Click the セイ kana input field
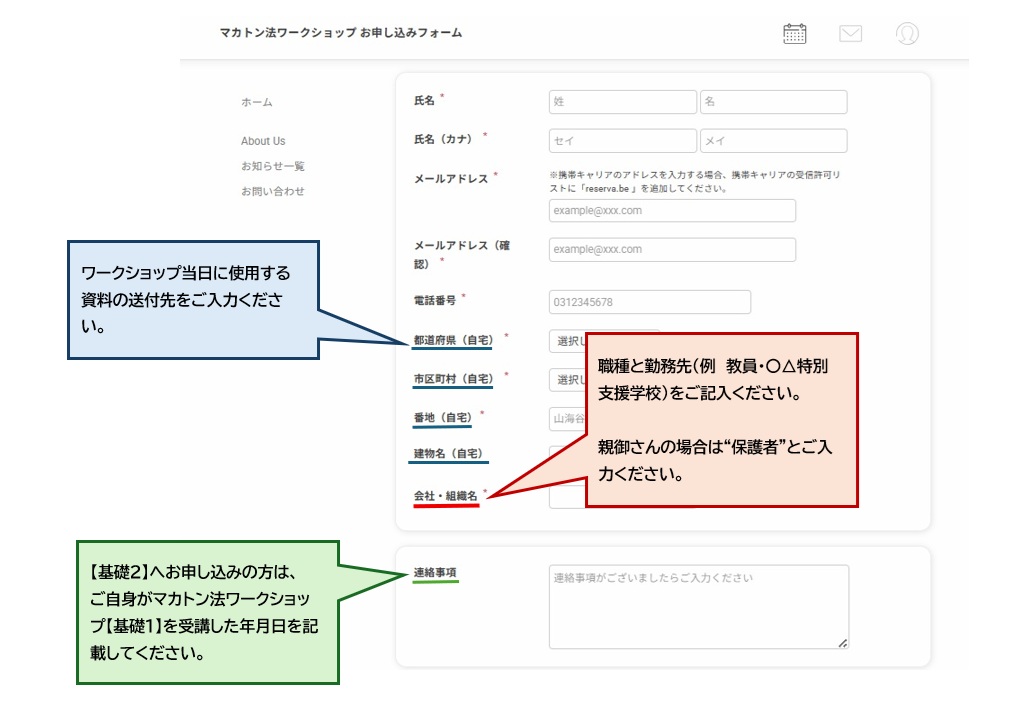The image size is (1035, 726). tap(622, 141)
